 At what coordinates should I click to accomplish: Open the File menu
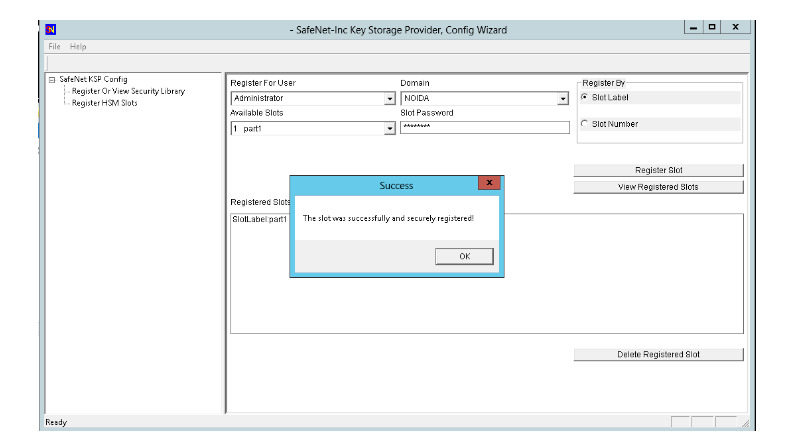[54, 47]
